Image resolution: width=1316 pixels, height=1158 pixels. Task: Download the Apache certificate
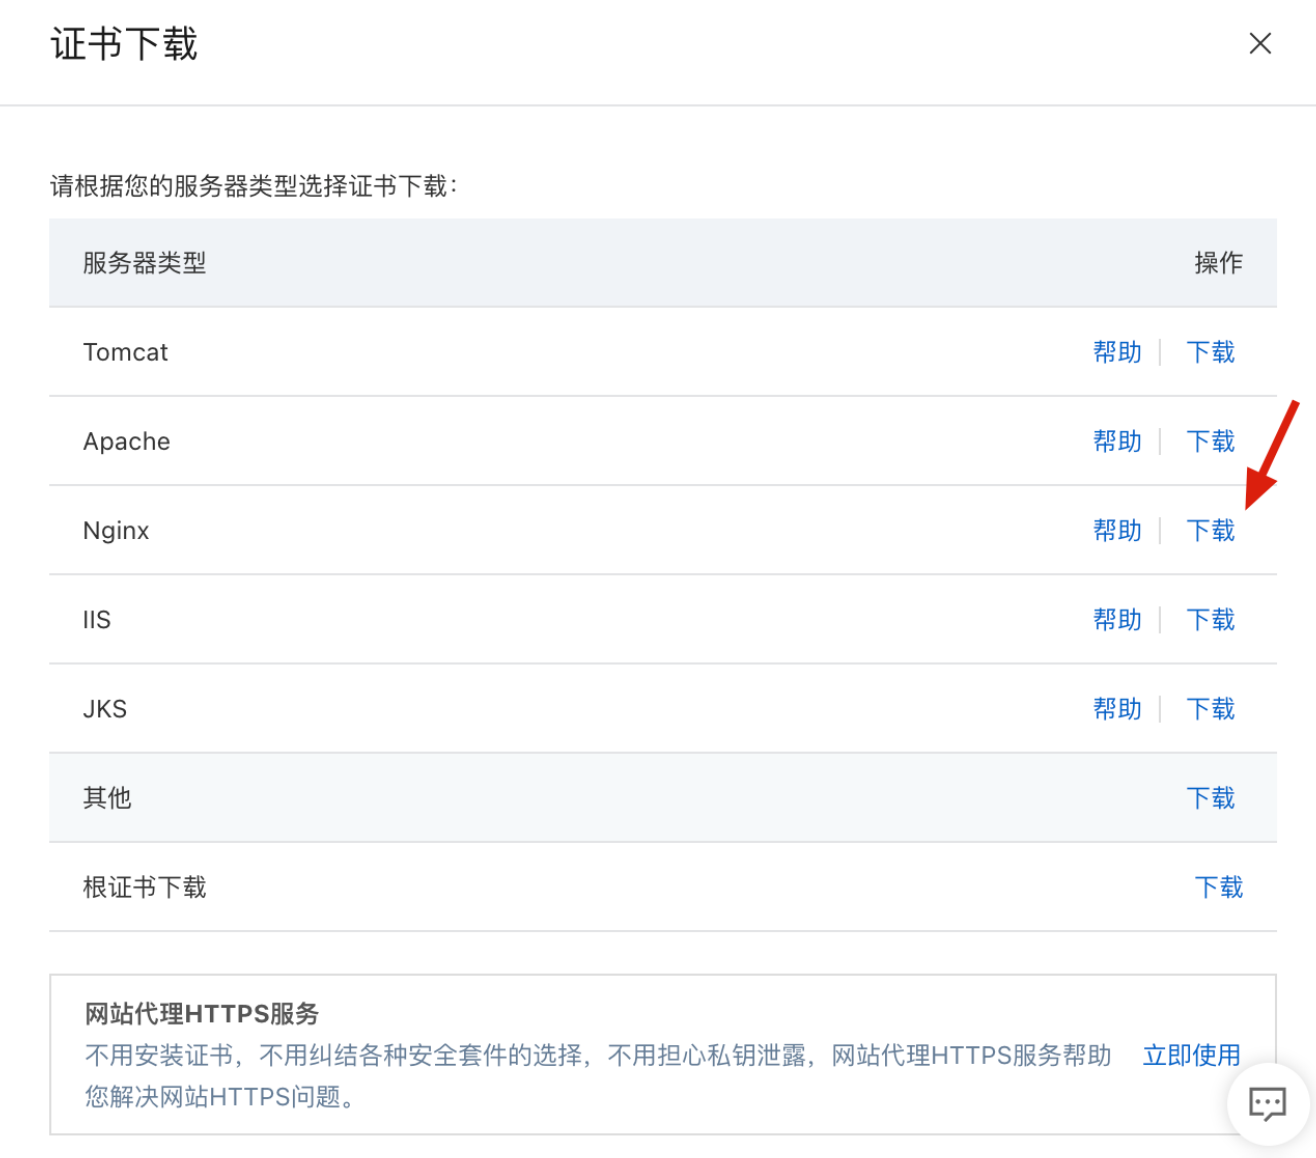1211,441
